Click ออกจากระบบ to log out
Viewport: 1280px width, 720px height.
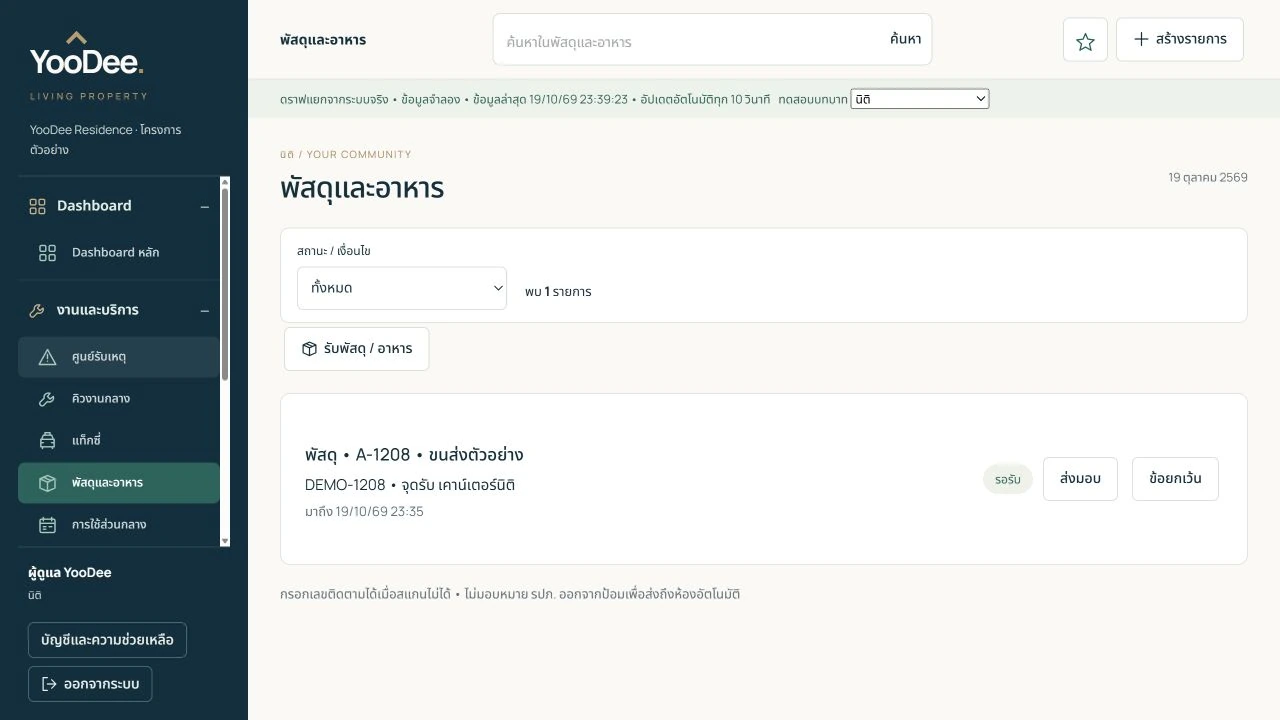(90, 684)
